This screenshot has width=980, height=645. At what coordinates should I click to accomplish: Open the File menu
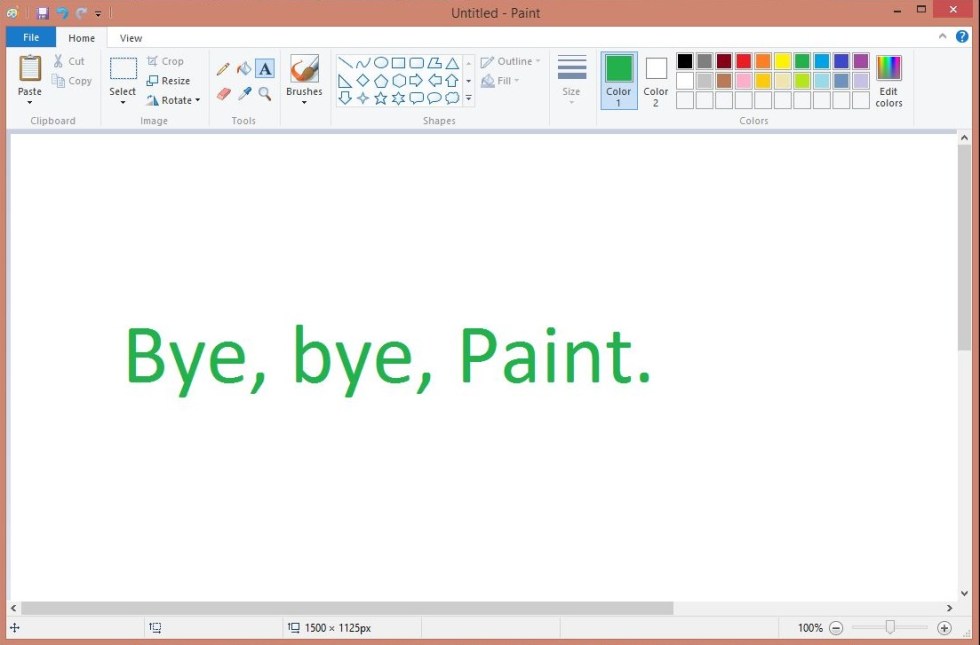point(31,38)
